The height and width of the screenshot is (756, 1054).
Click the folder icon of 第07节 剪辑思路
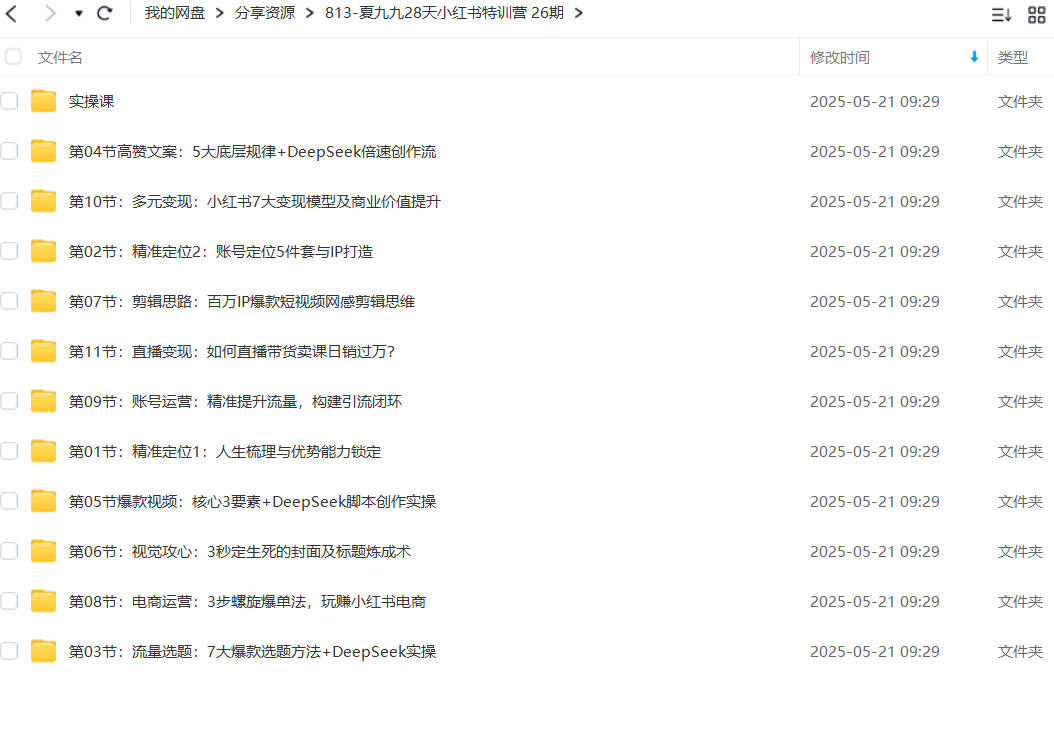tap(44, 301)
